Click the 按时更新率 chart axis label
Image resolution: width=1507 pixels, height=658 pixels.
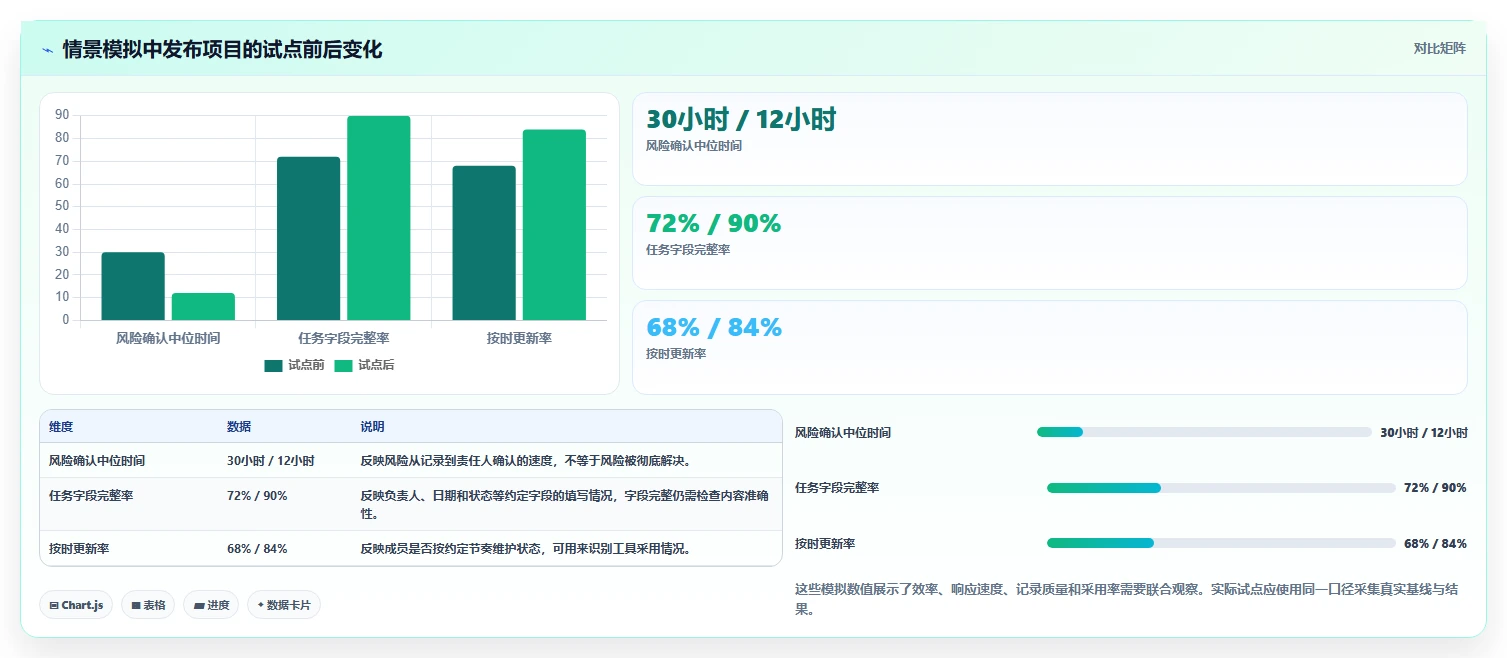point(519,338)
